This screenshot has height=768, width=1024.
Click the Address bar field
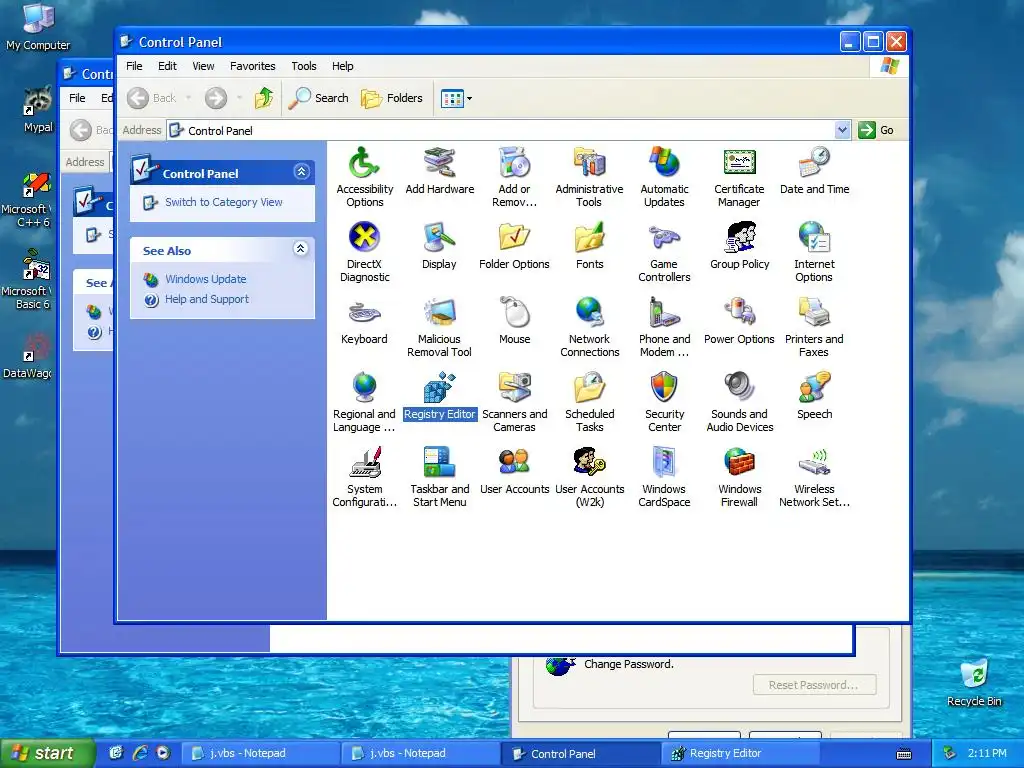tap(509, 130)
